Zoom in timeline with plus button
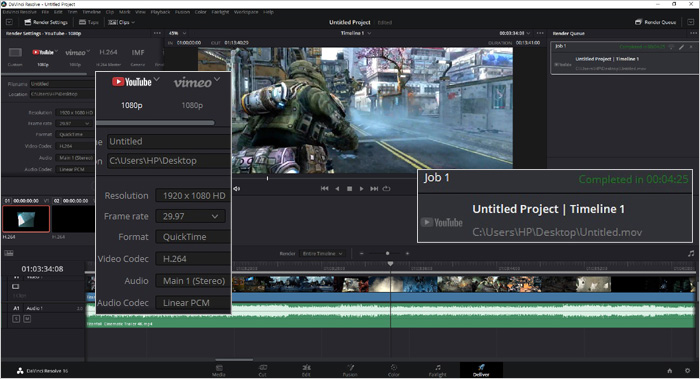The height and width of the screenshot is (379, 700). [407, 254]
